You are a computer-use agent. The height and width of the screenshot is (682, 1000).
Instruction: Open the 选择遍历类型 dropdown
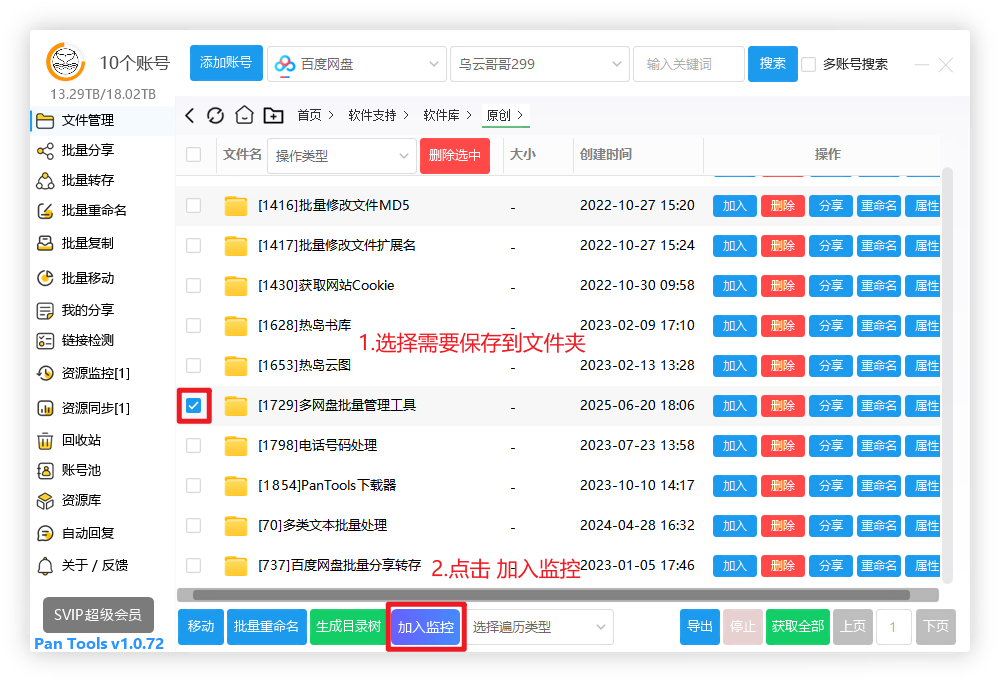(539, 627)
